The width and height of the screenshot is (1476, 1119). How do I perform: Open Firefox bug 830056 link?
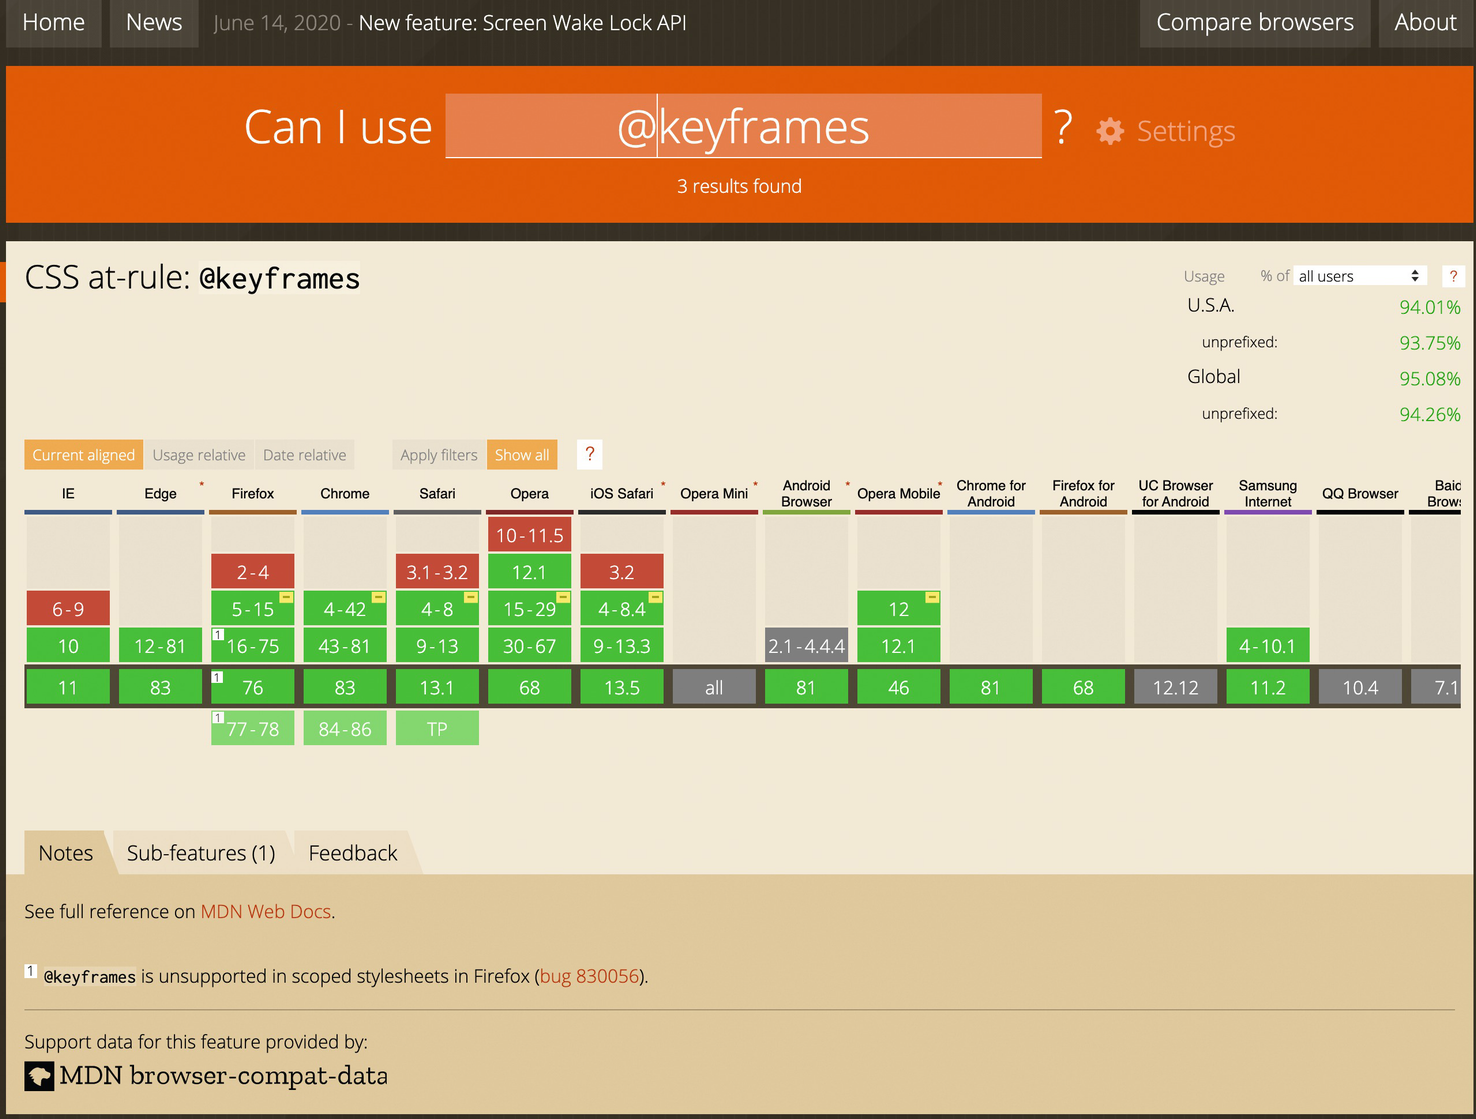pos(589,976)
